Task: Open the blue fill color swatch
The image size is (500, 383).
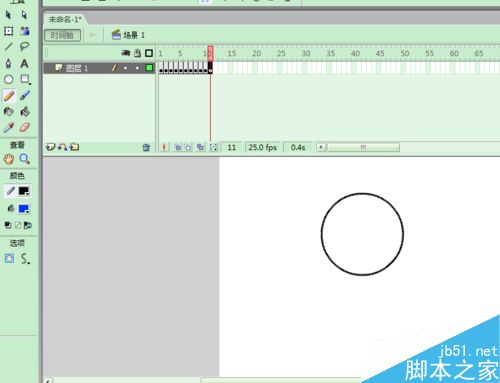Action: 24,209
